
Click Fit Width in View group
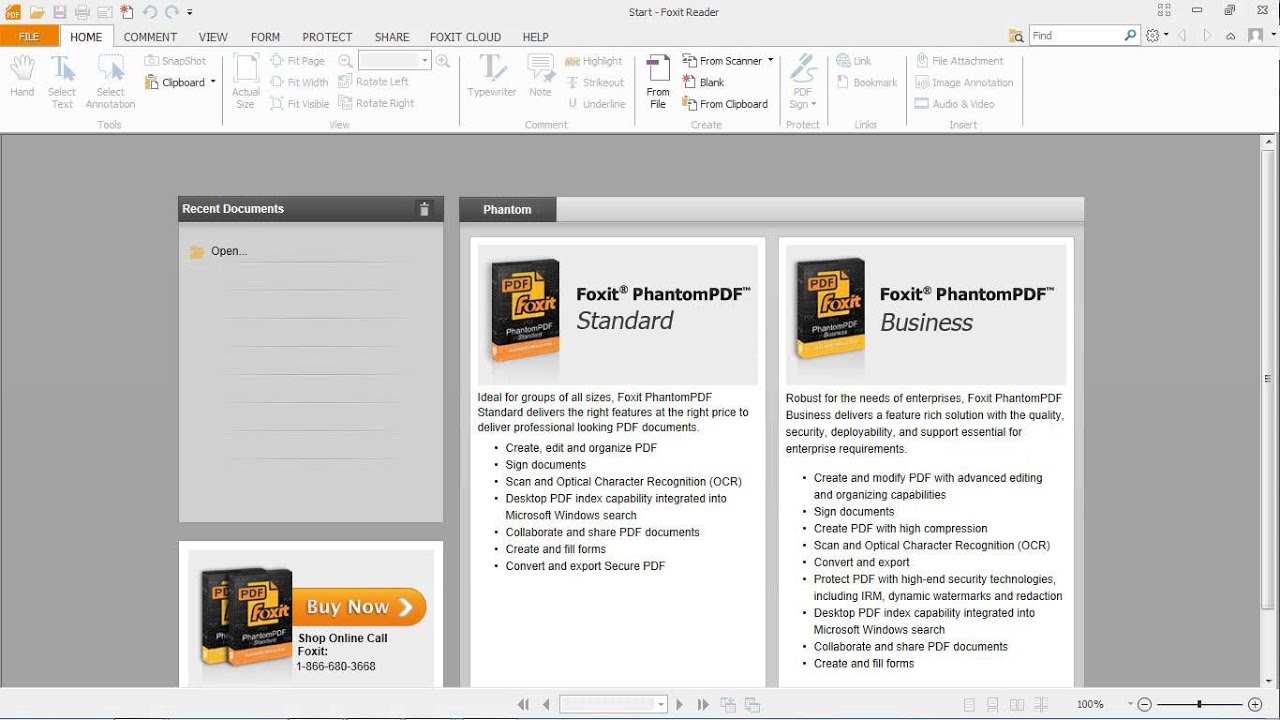(x=299, y=82)
